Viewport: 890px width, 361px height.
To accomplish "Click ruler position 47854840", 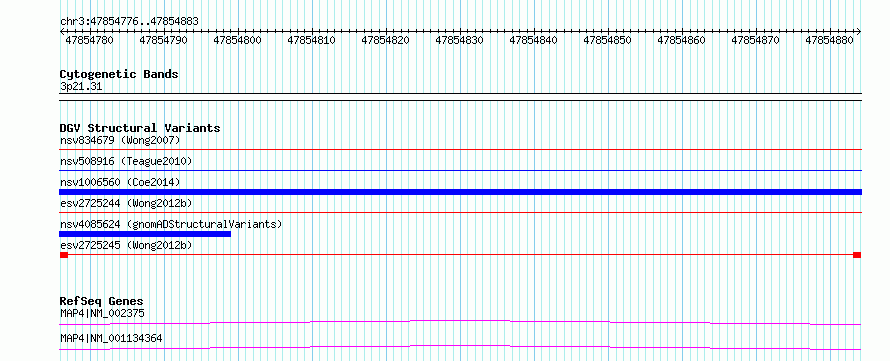I will coord(534,40).
